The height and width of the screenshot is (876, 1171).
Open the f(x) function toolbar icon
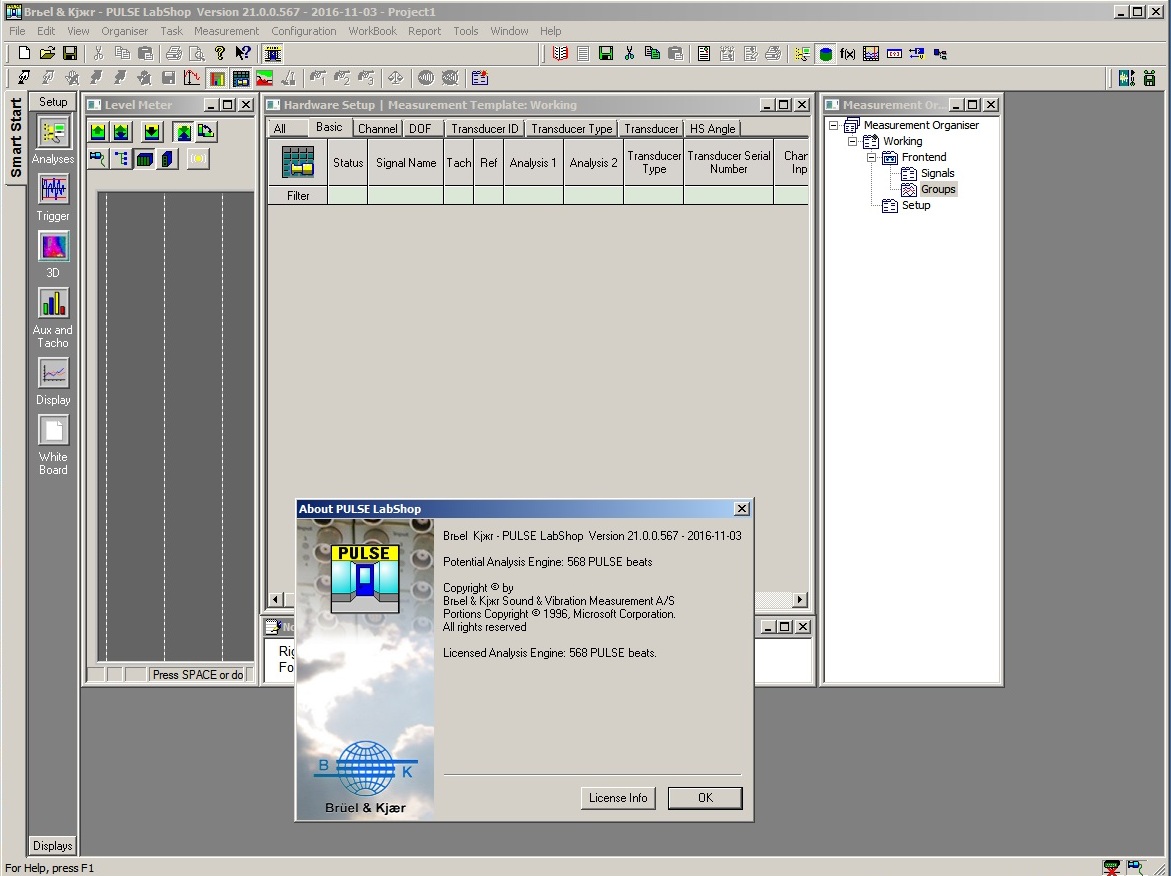point(848,54)
